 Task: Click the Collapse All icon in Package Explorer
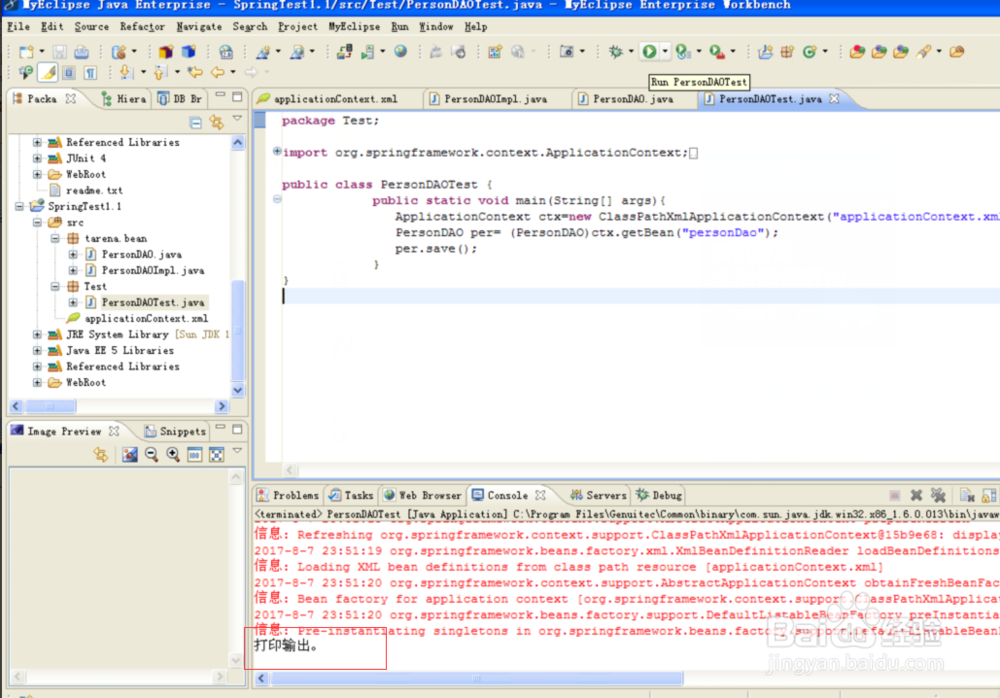point(195,121)
